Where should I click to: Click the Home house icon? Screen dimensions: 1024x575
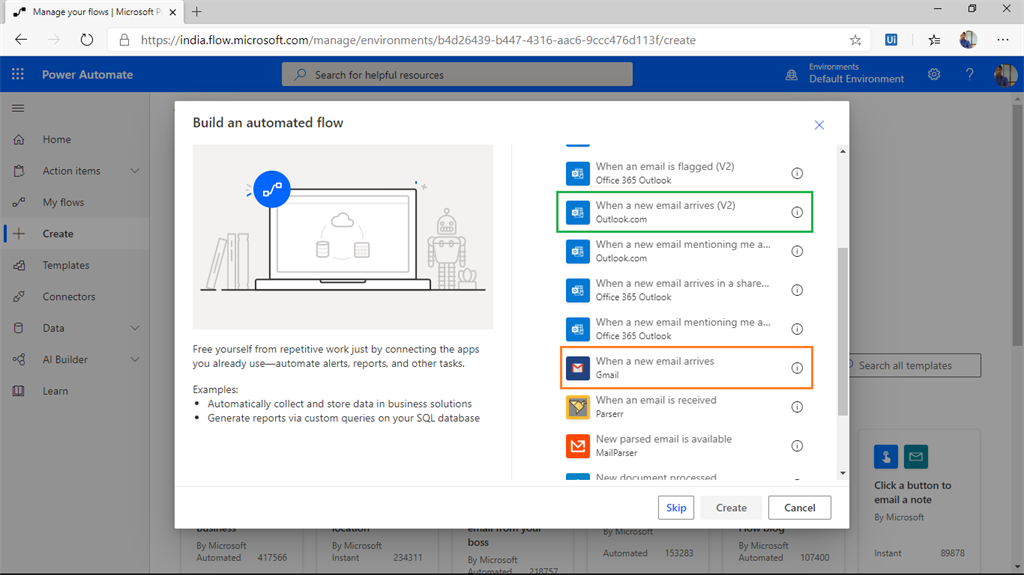click(19, 139)
